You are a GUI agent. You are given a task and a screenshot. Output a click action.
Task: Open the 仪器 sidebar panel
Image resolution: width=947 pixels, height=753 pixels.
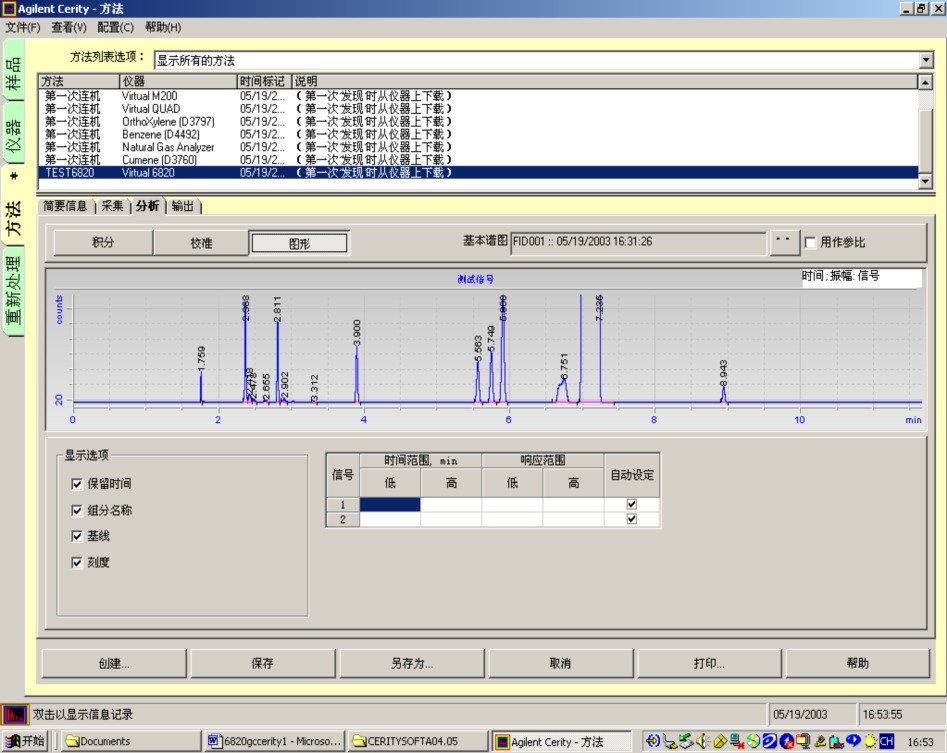(13, 134)
